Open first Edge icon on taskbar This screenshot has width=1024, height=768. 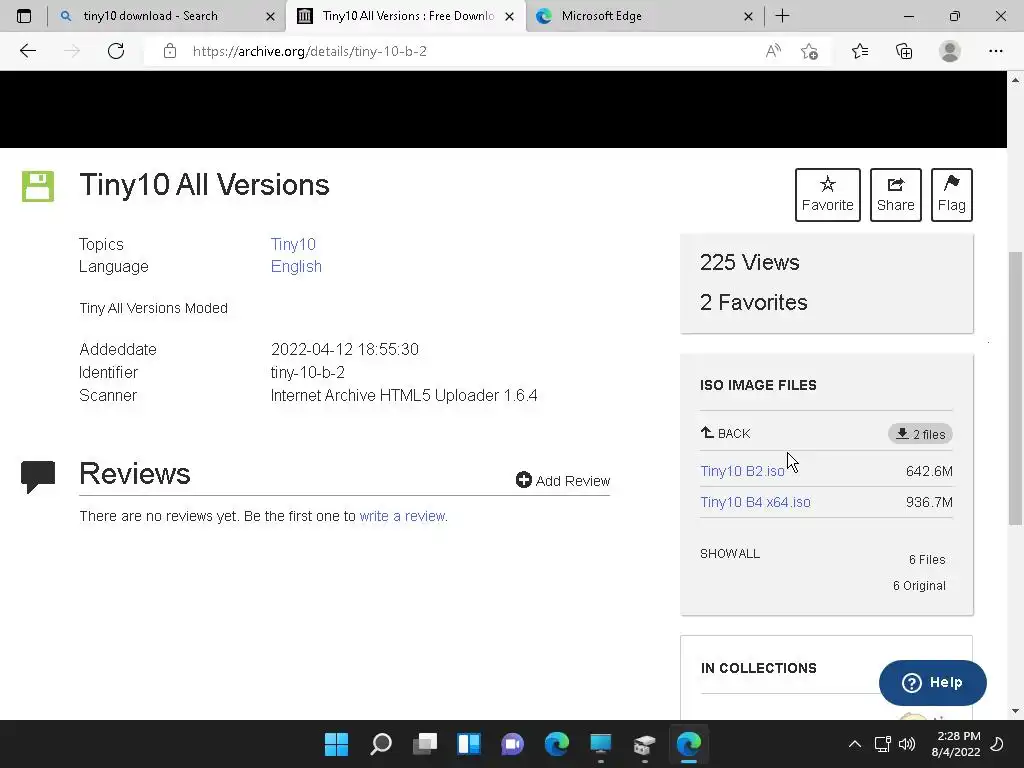tap(556, 744)
